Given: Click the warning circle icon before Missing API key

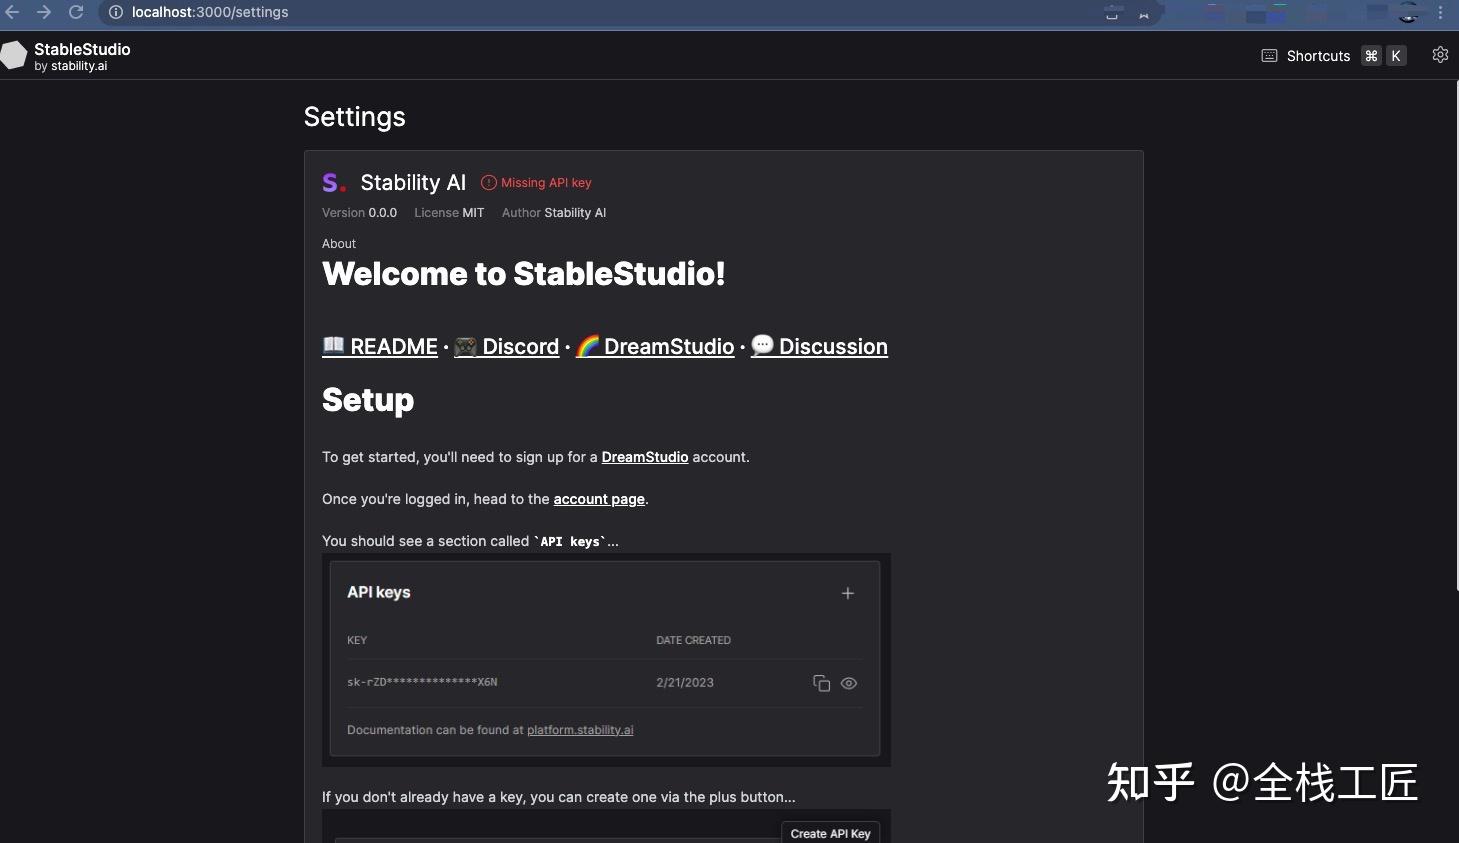Looking at the screenshot, I should (489, 183).
